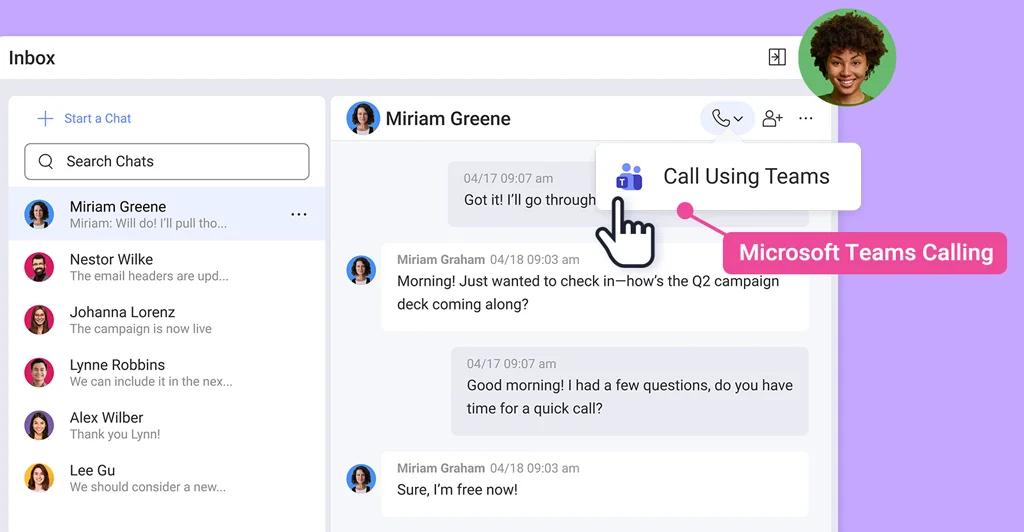The image size is (1024, 532).
Task: Click the add participant icon
Action: coord(773,118)
